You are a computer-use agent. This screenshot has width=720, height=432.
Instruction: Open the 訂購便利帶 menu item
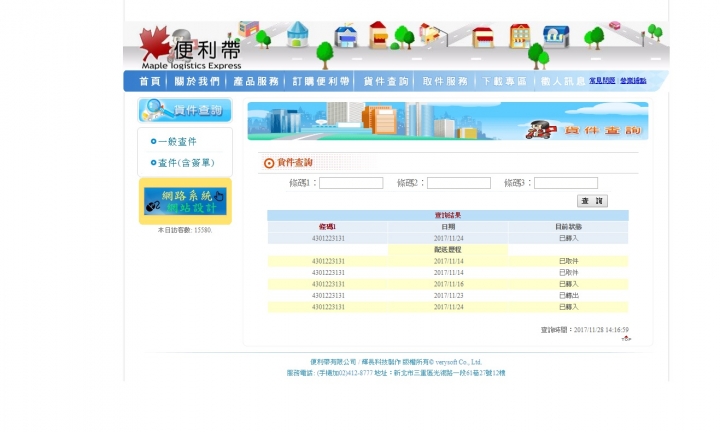tap(321, 81)
